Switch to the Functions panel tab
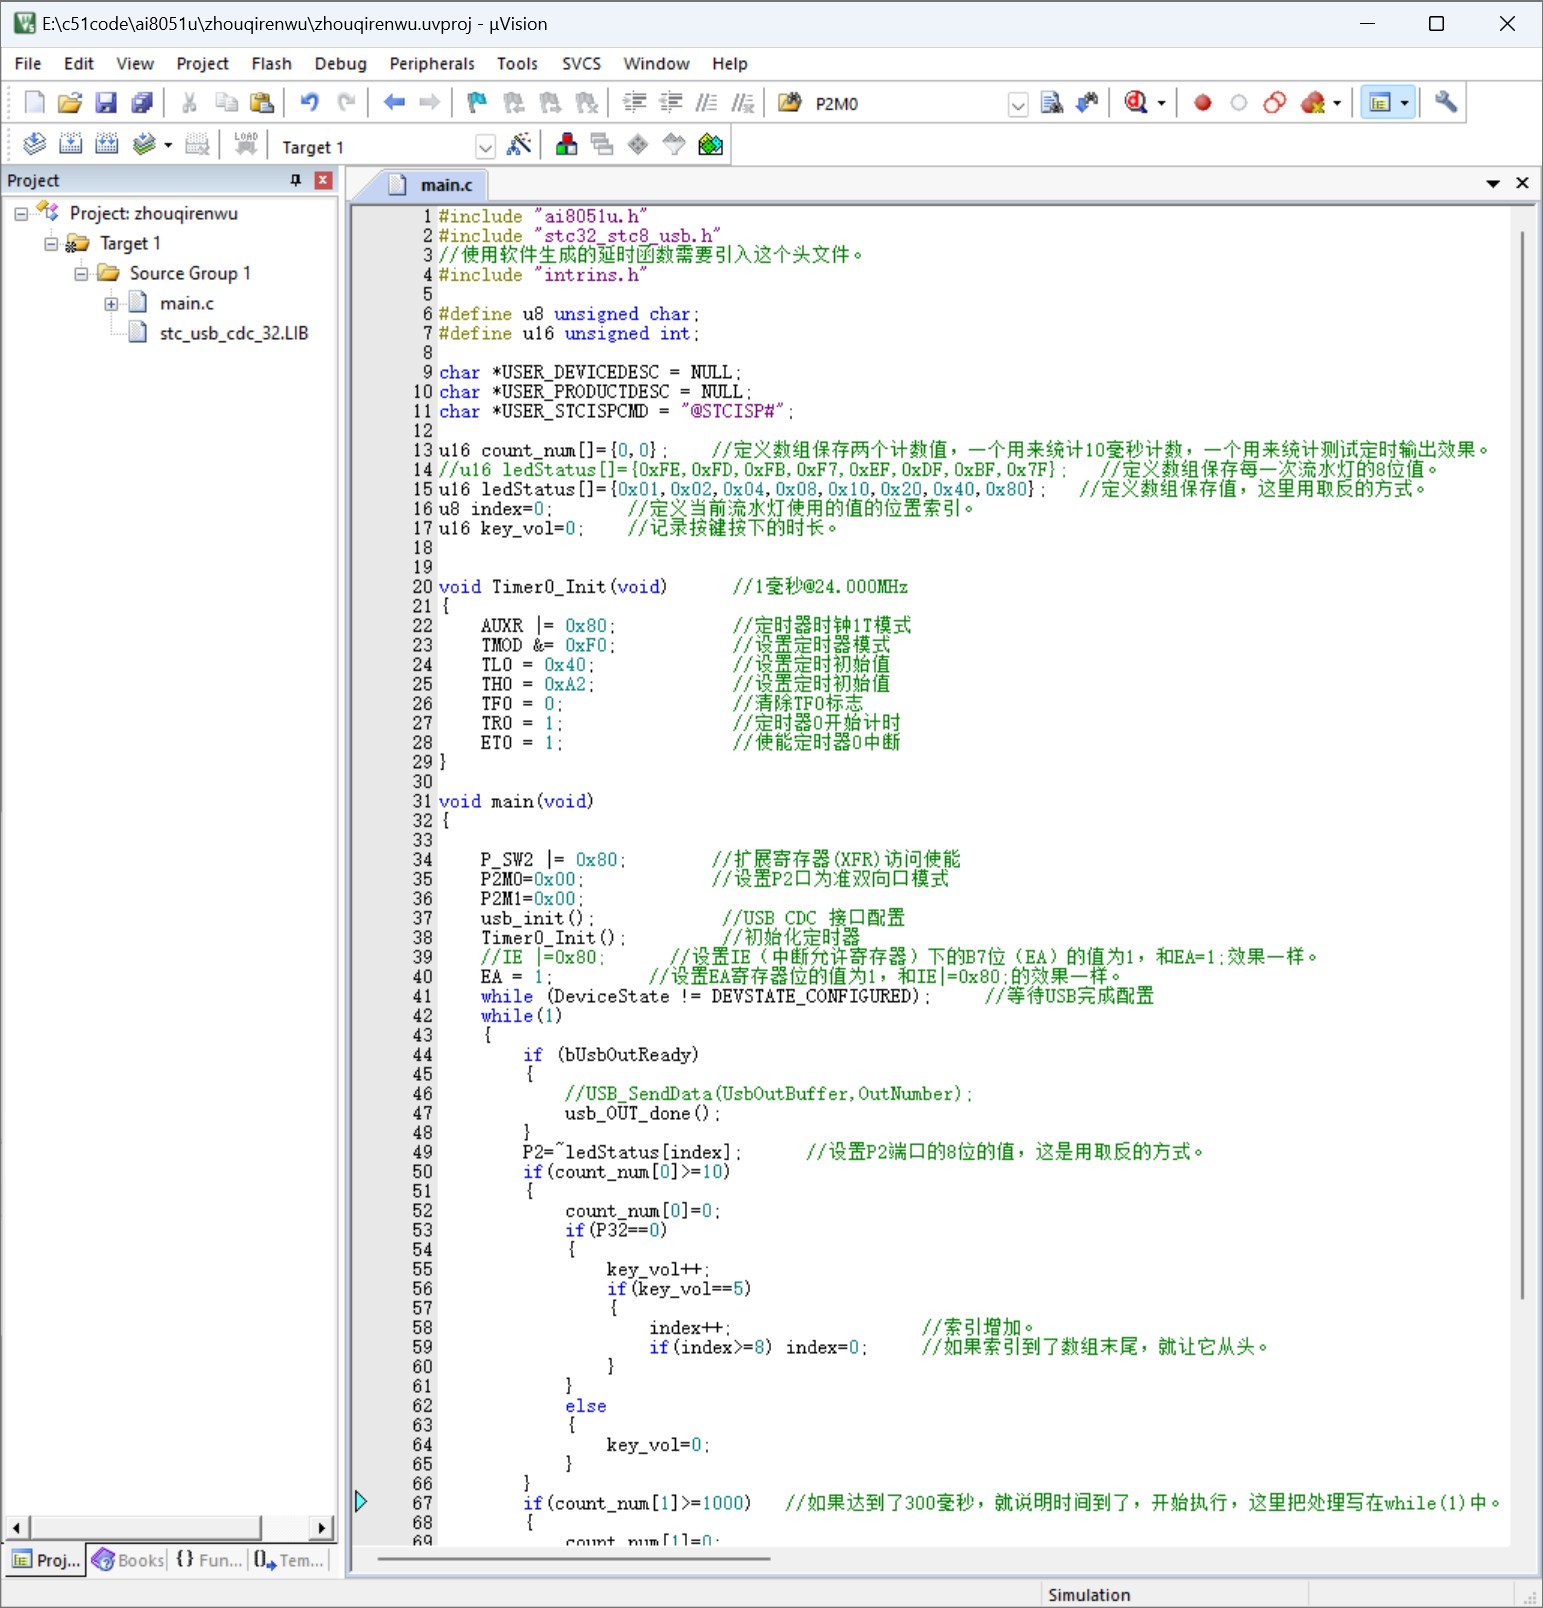 click(x=209, y=1560)
